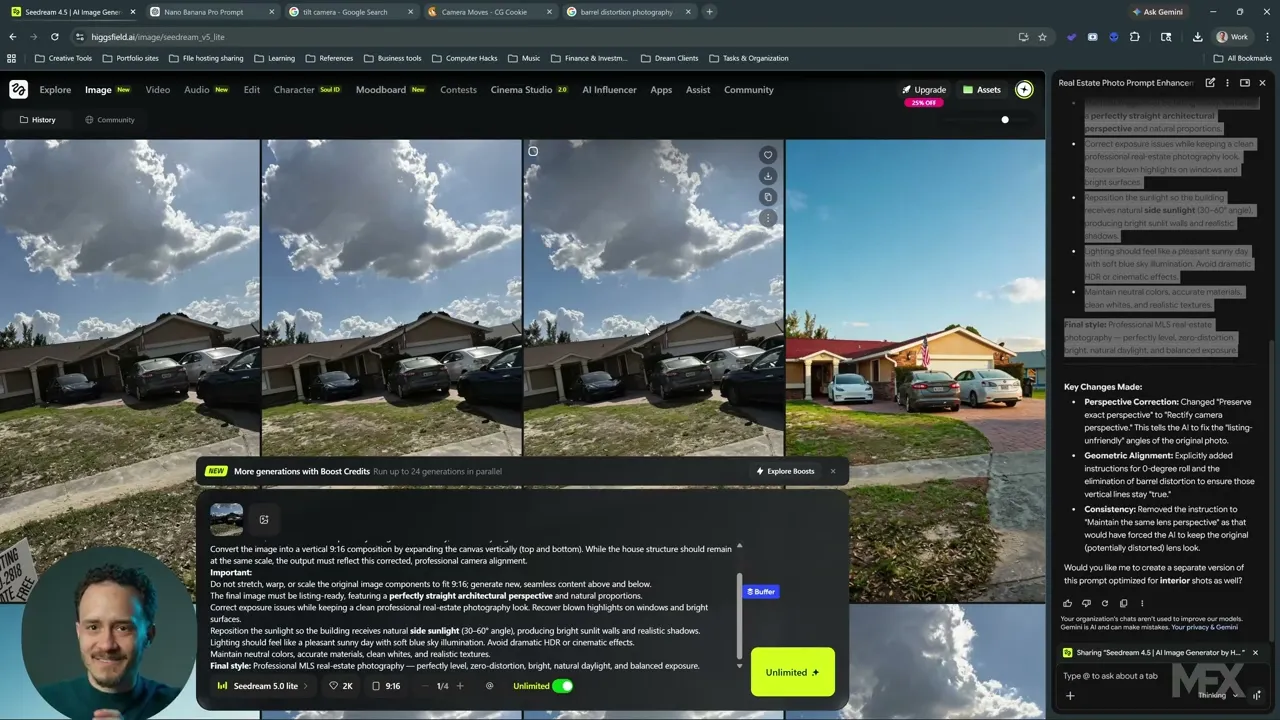Click the Explore Boosts button
The height and width of the screenshot is (720, 1280).
coord(785,471)
